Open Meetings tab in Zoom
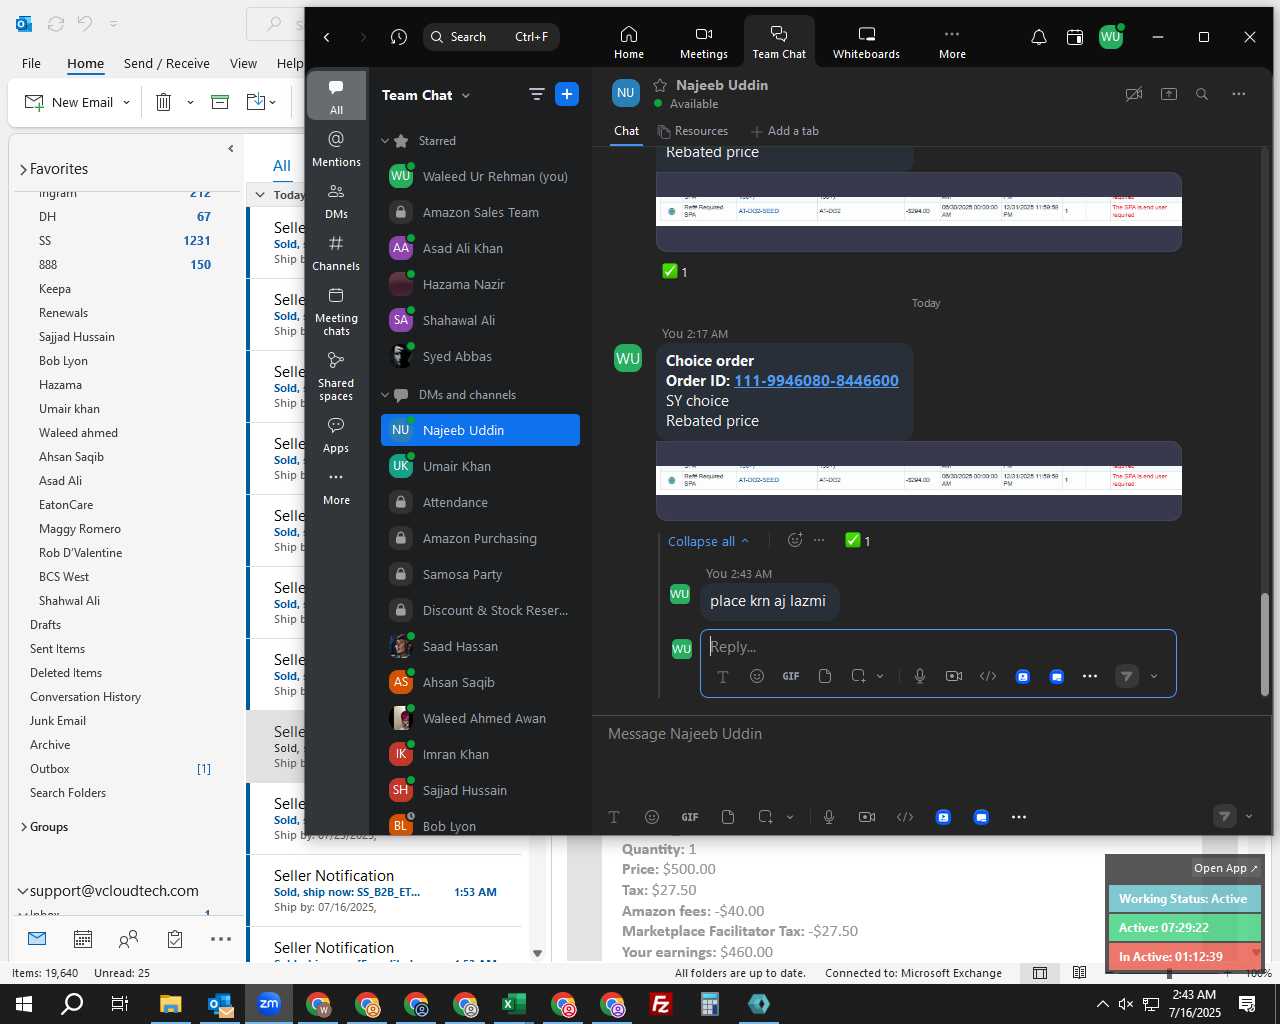The width and height of the screenshot is (1280, 1024). tap(703, 42)
